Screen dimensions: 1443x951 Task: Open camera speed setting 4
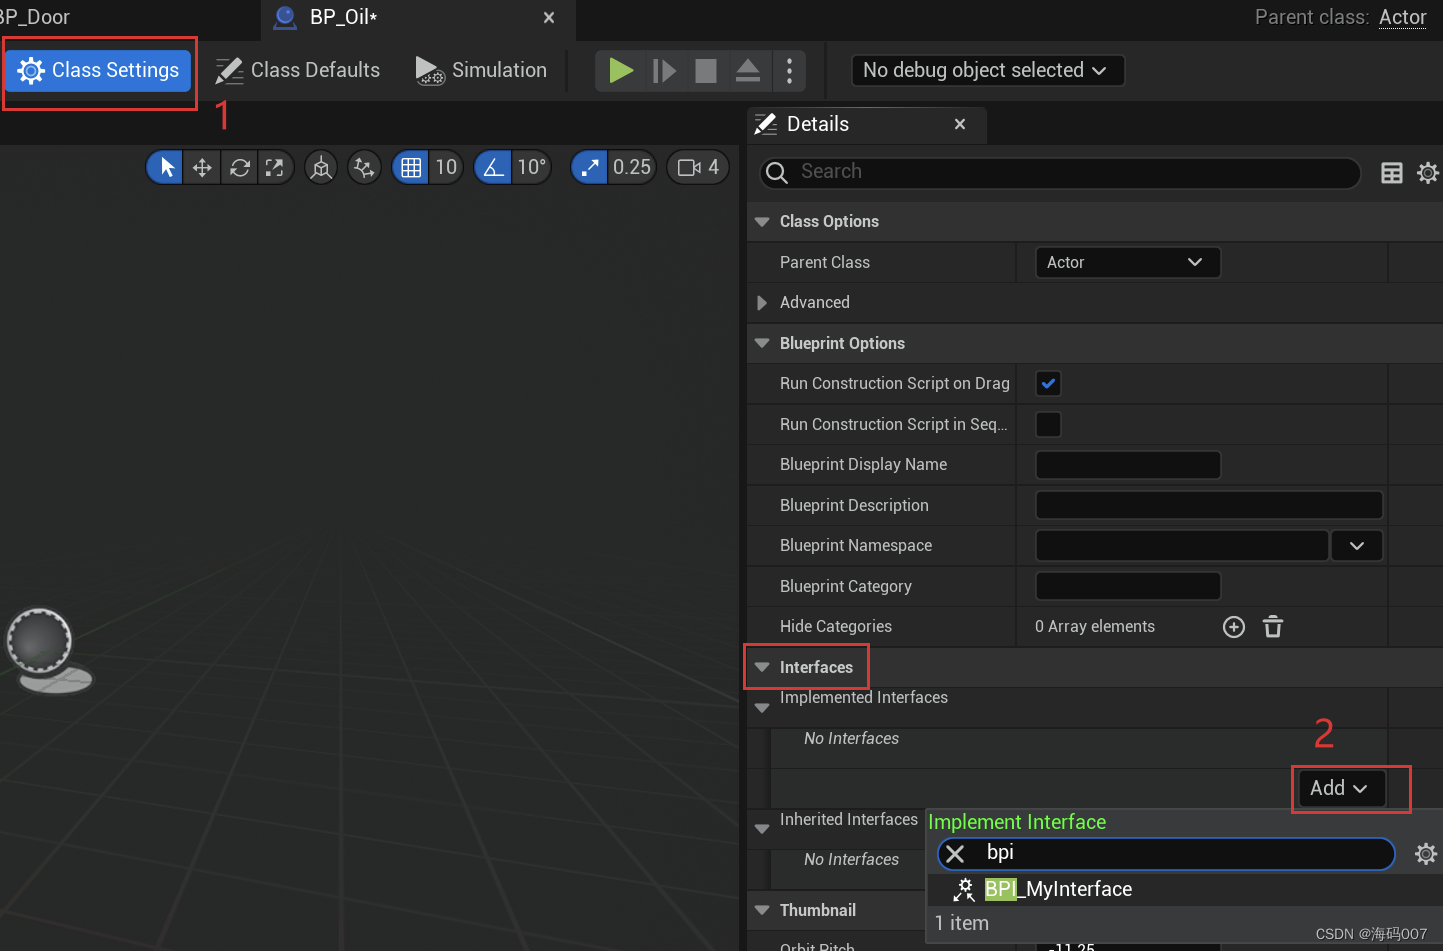[x=698, y=167]
